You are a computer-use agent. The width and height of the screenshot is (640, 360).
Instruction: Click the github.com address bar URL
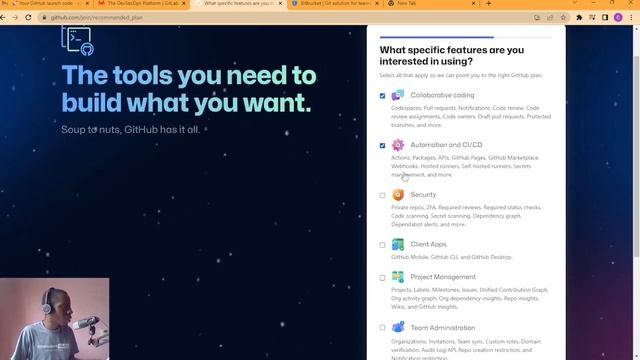click(x=97, y=18)
